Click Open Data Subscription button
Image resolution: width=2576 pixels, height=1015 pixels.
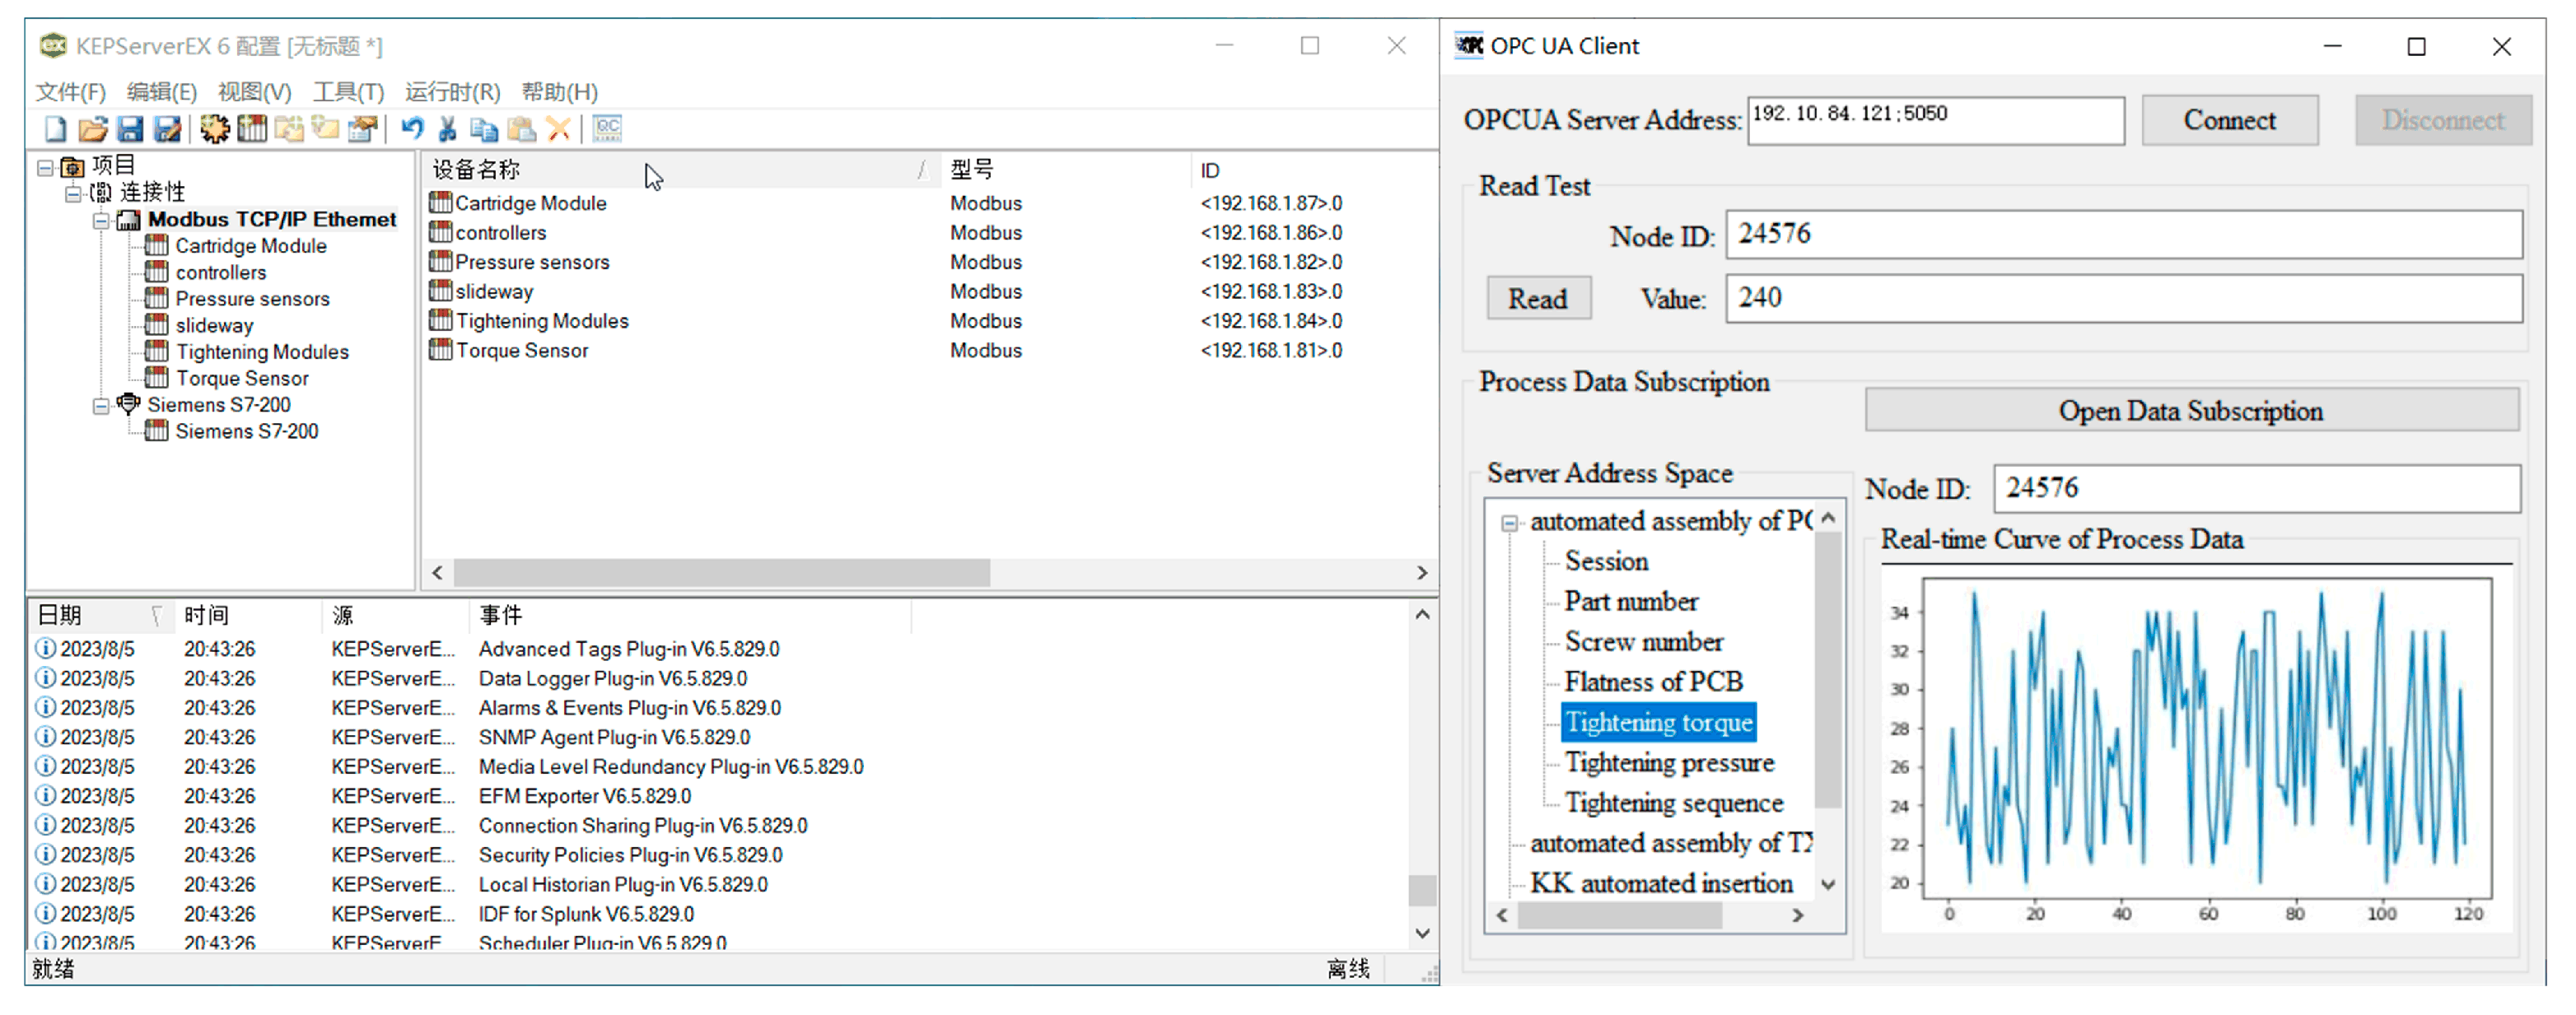pos(2191,410)
